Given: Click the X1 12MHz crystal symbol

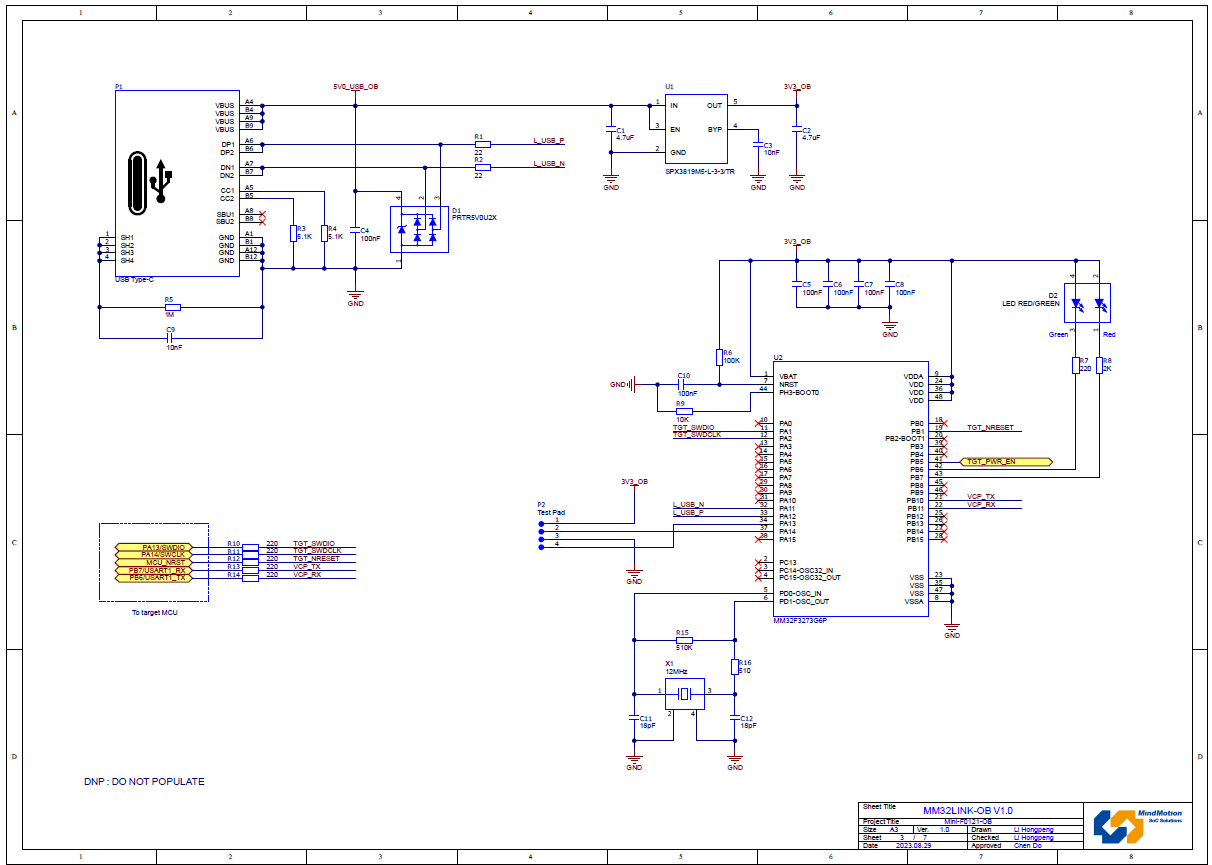Looking at the screenshot, I should (x=684, y=694).
